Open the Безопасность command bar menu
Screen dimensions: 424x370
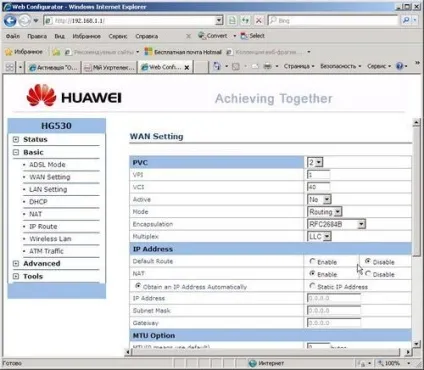[x=341, y=66]
